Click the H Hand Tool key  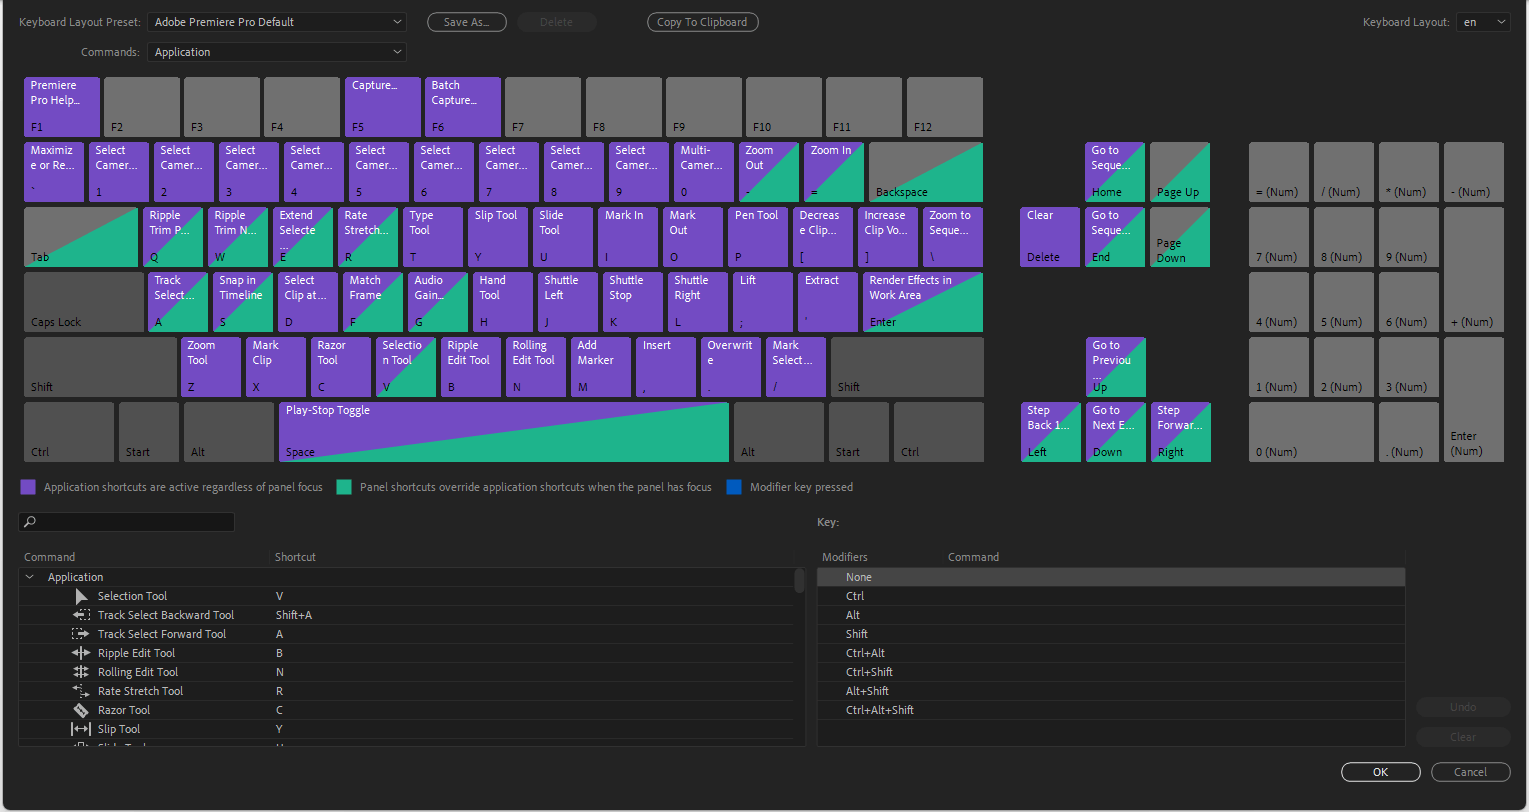(504, 302)
